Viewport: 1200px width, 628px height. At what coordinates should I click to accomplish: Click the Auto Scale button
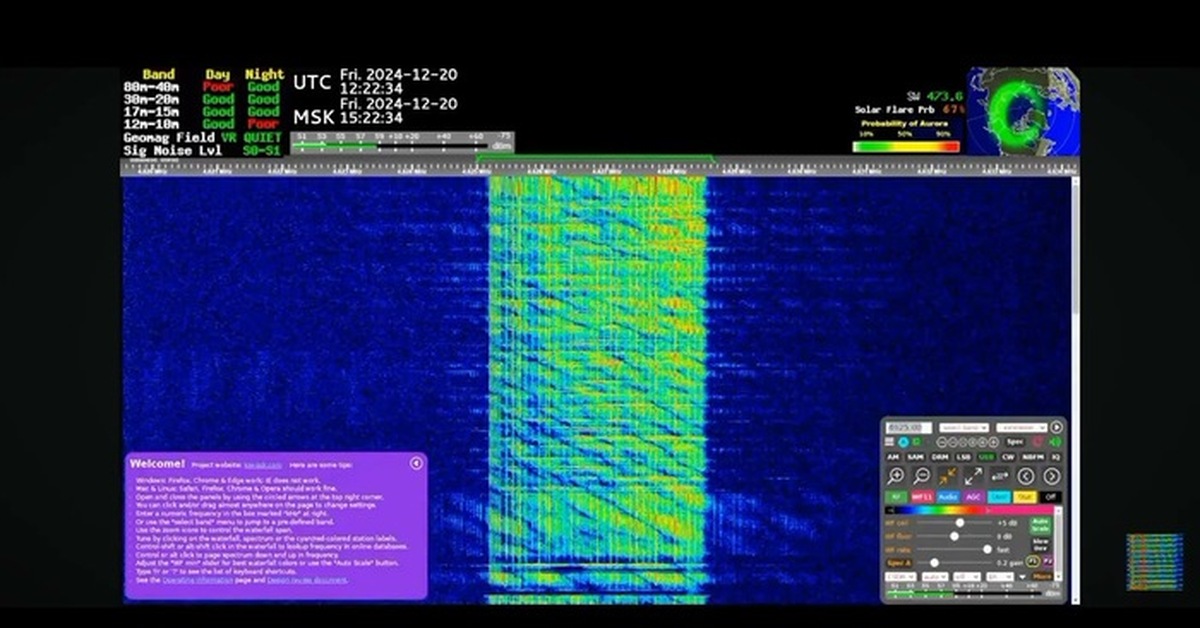coord(1040,524)
